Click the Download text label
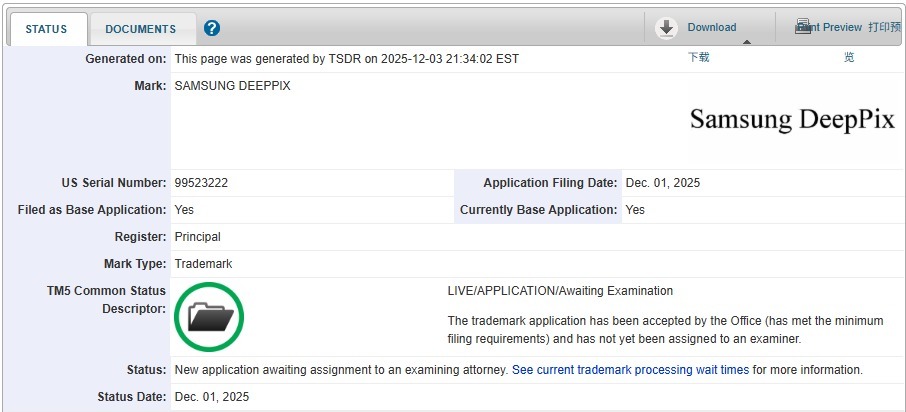 click(711, 27)
